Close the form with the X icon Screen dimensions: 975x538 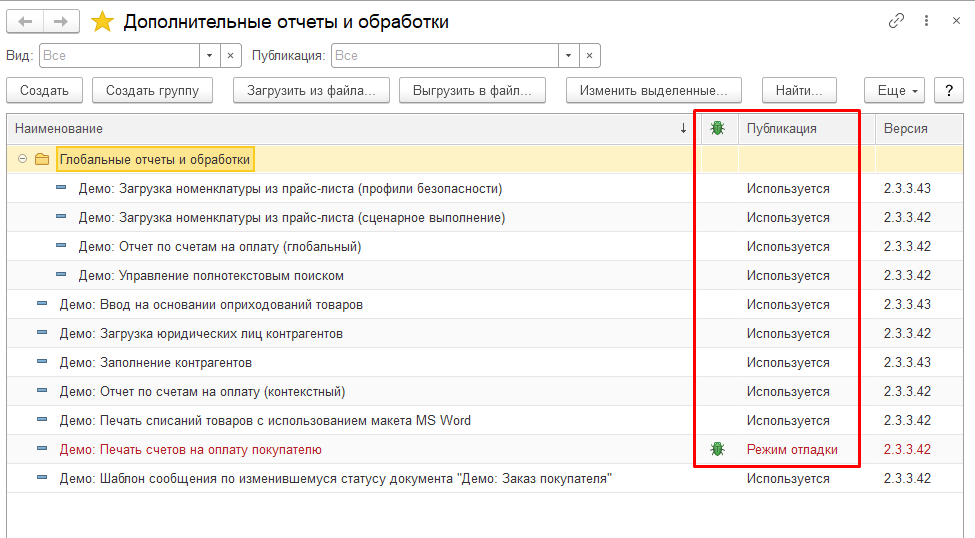coord(956,21)
